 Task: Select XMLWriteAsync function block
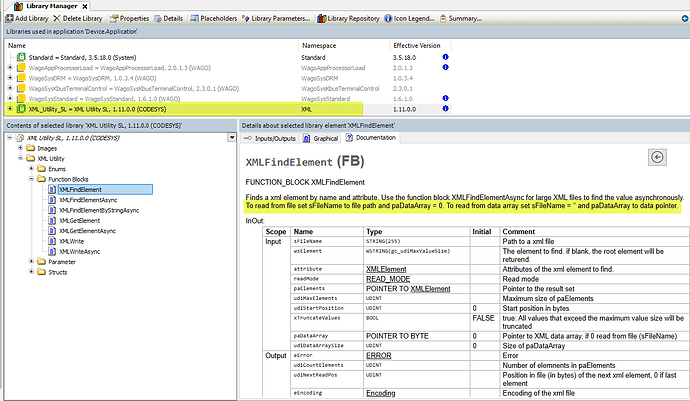[x=80, y=252]
